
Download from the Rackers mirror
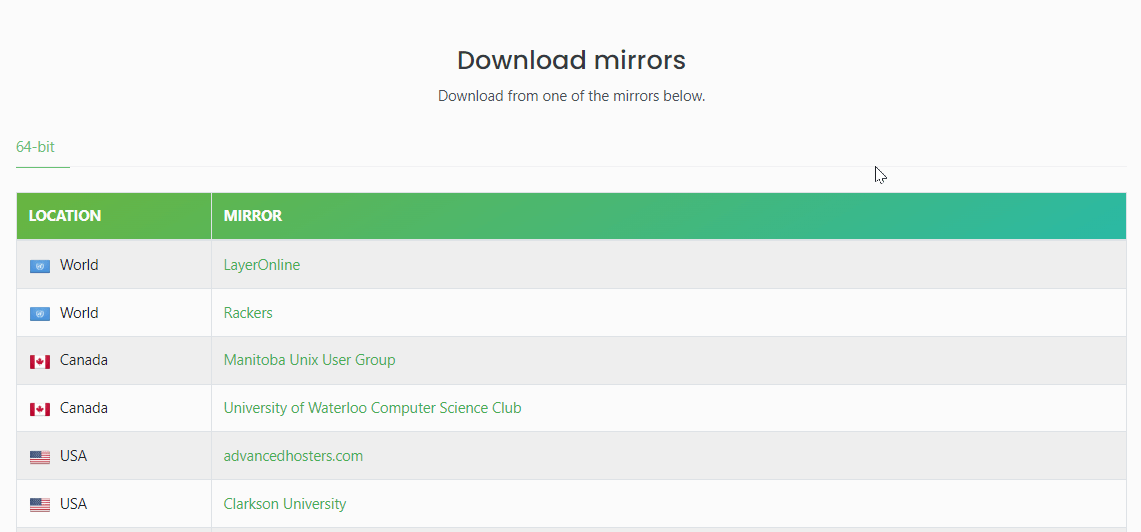(x=248, y=313)
